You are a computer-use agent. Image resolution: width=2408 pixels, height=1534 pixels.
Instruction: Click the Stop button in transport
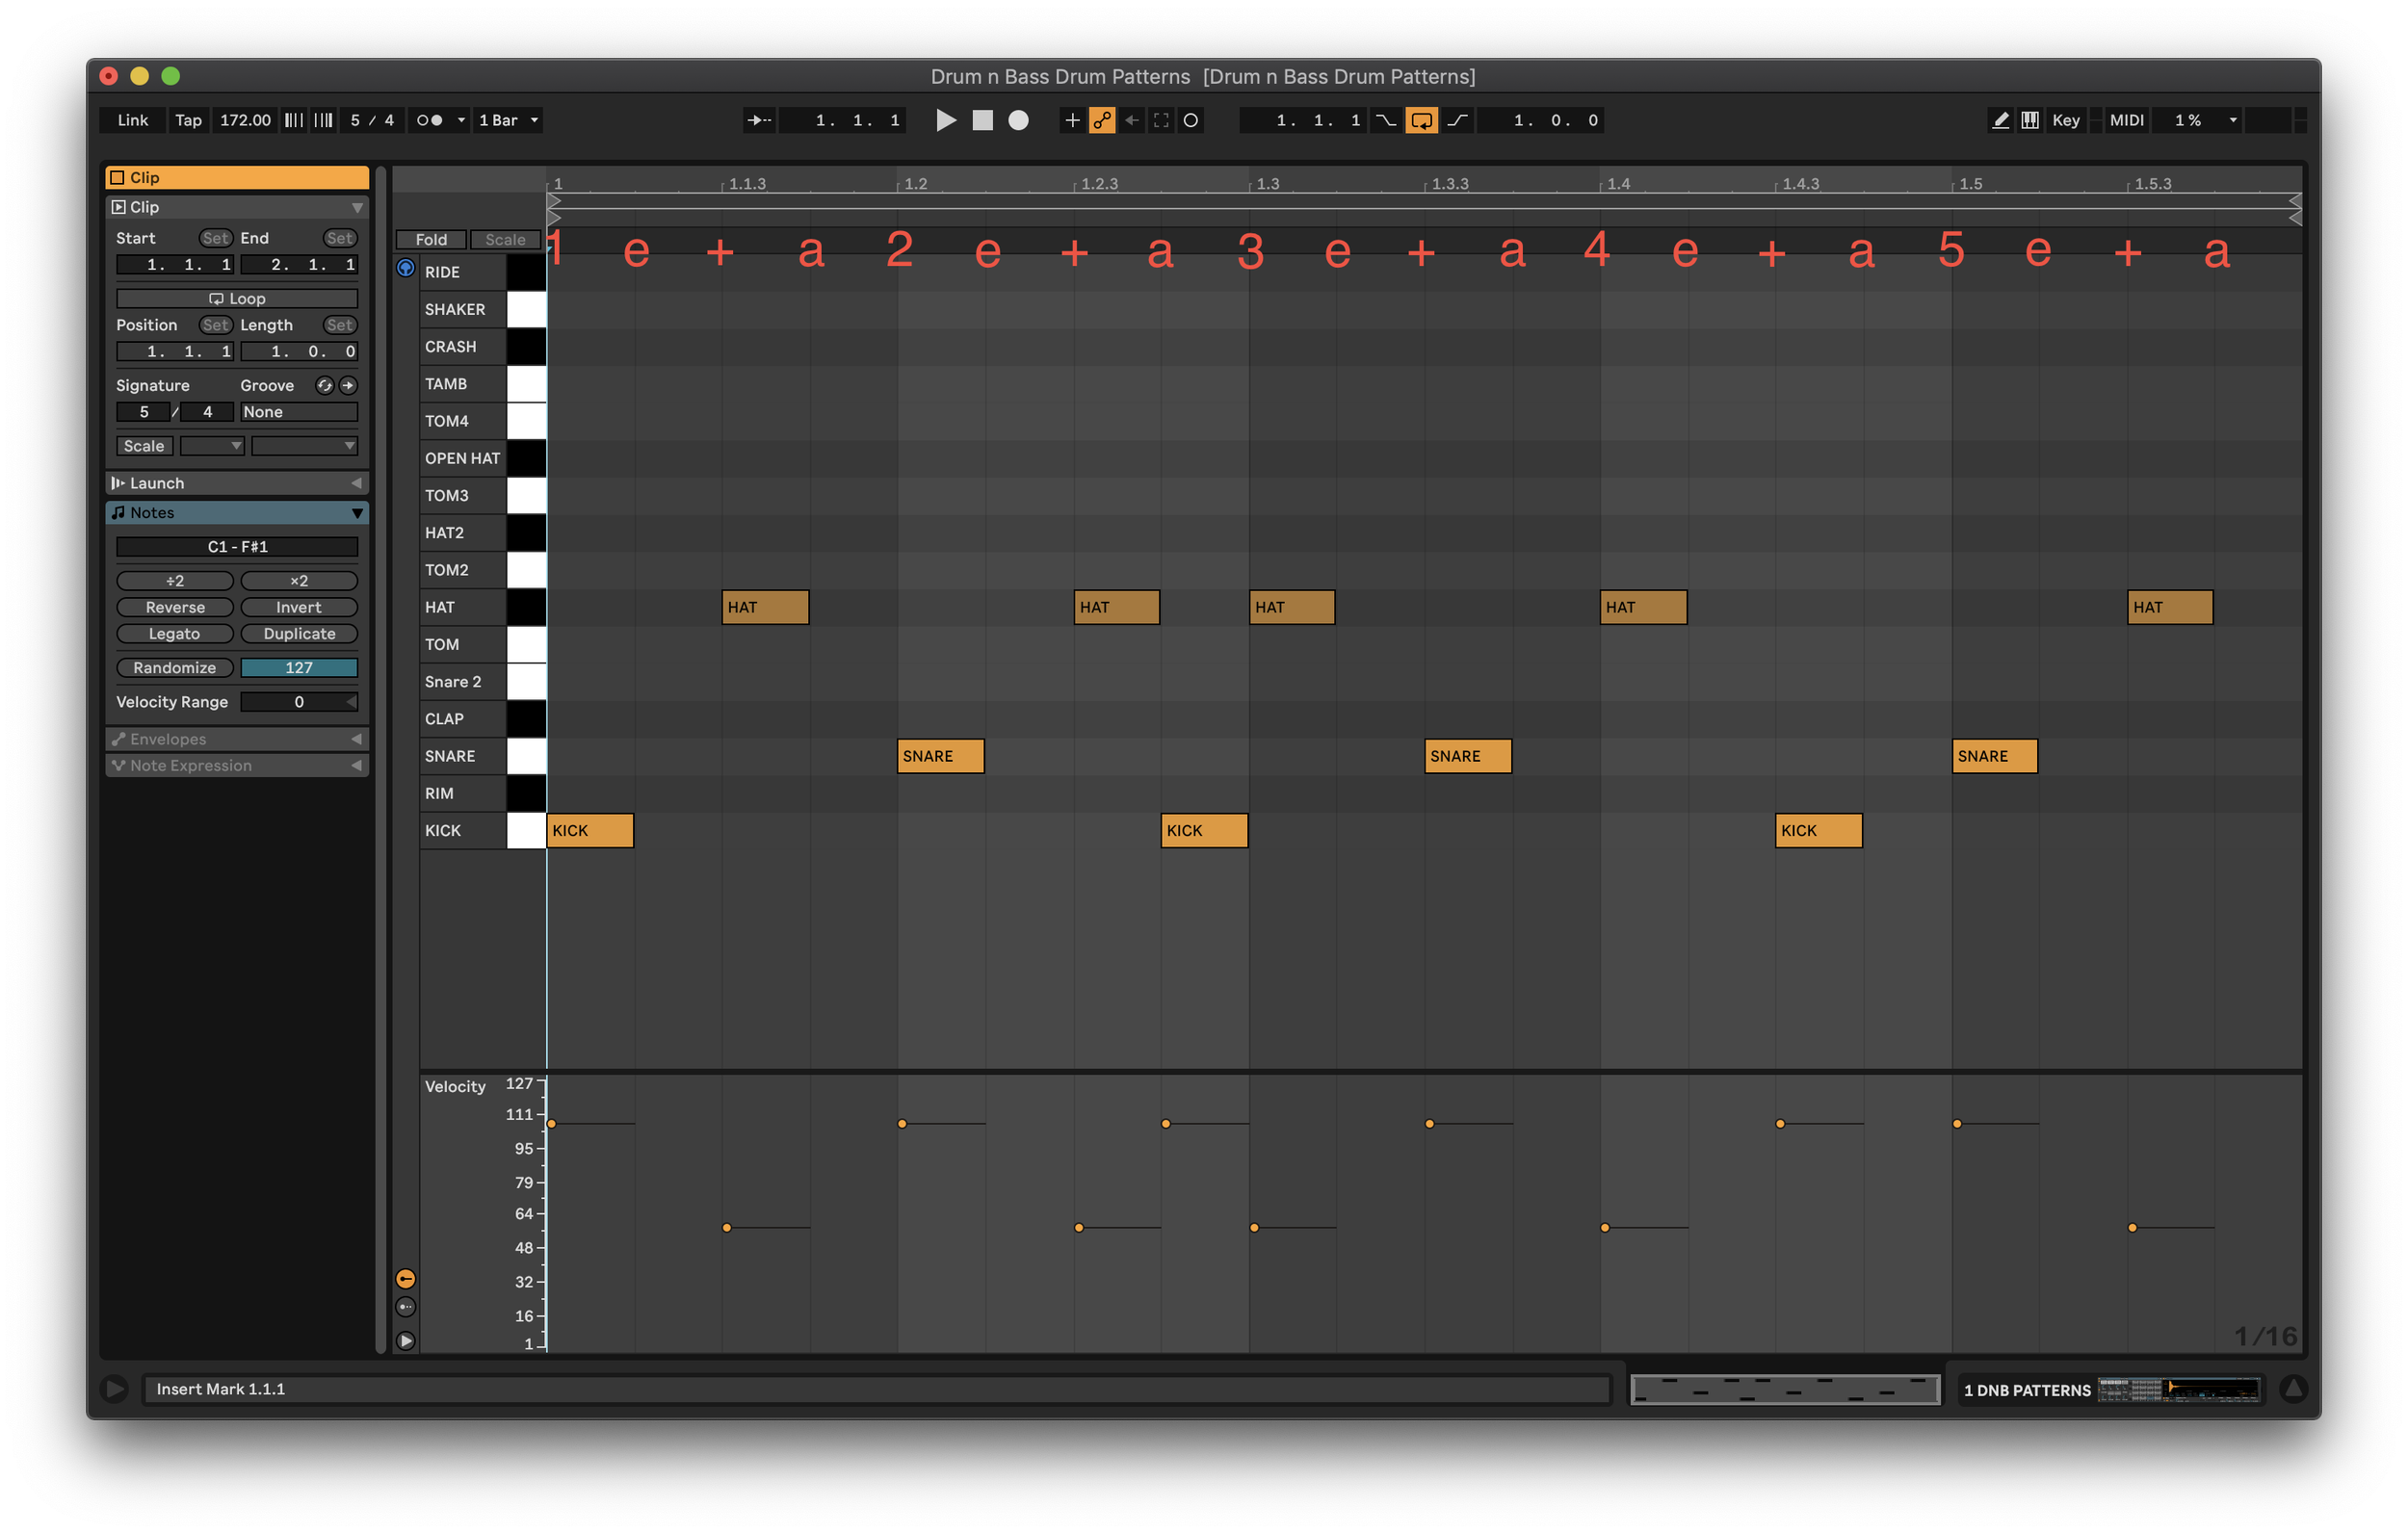pyautogui.click(x=982, y=120)
